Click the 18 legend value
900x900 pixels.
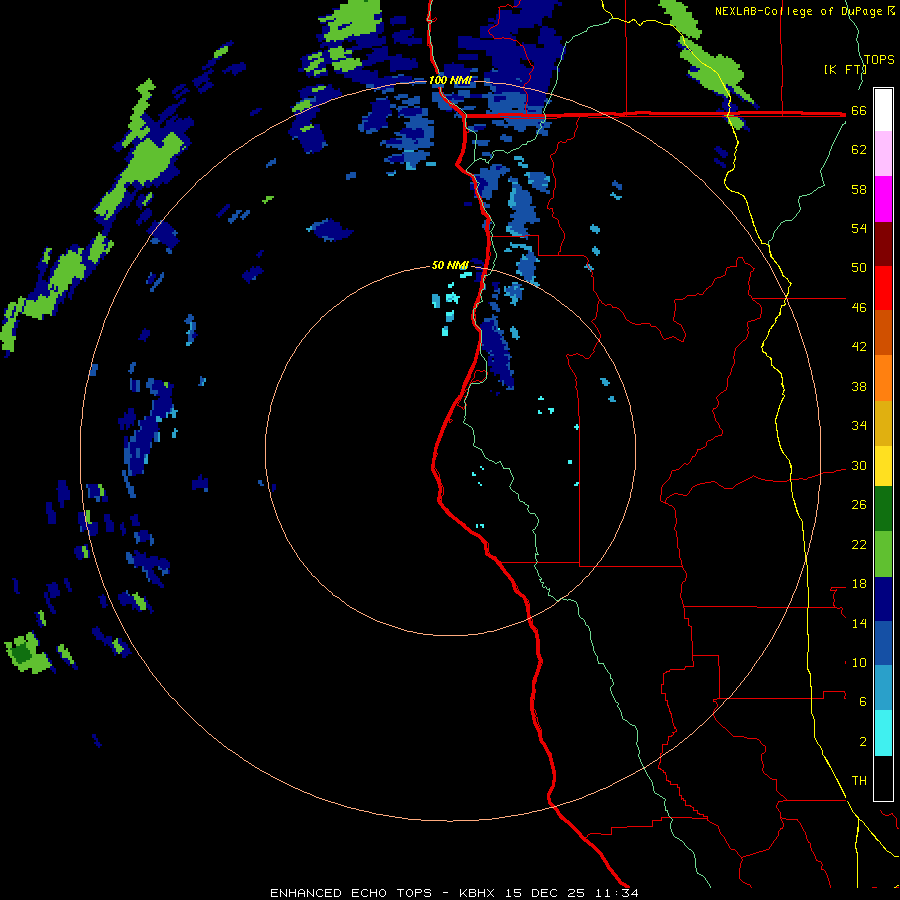859,584
